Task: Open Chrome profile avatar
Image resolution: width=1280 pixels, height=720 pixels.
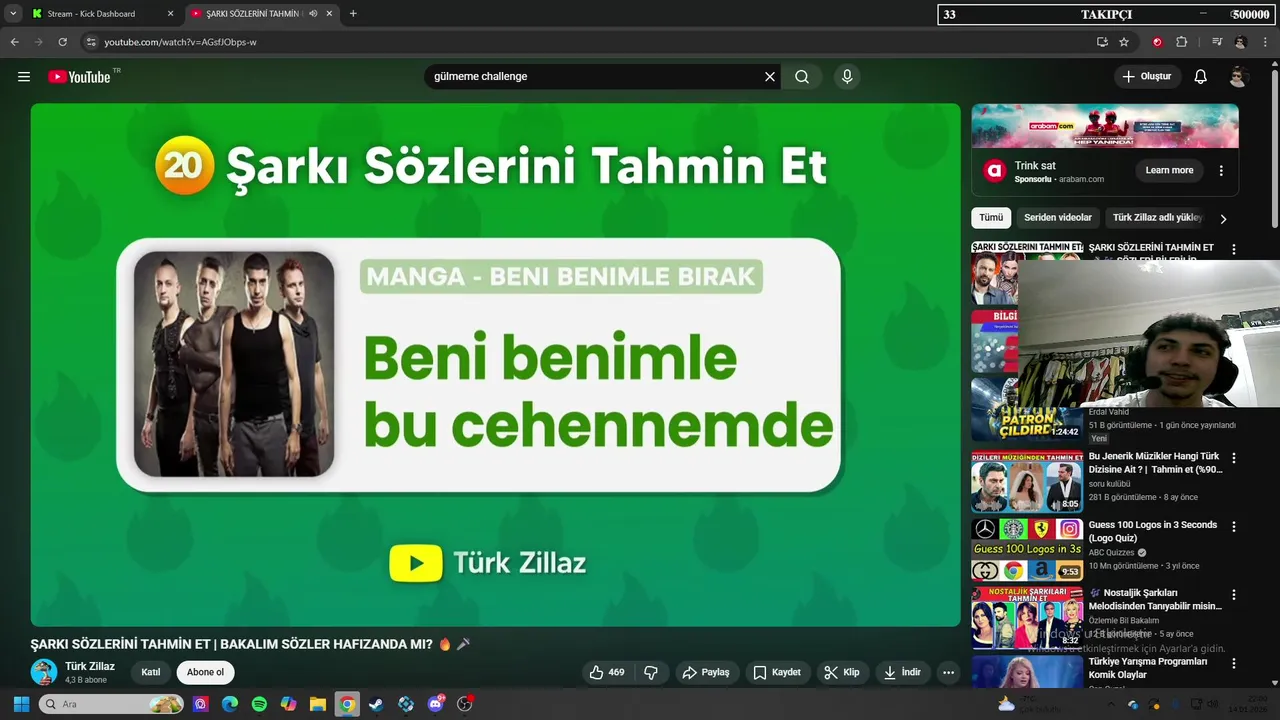Action: tap(1241, 42)
